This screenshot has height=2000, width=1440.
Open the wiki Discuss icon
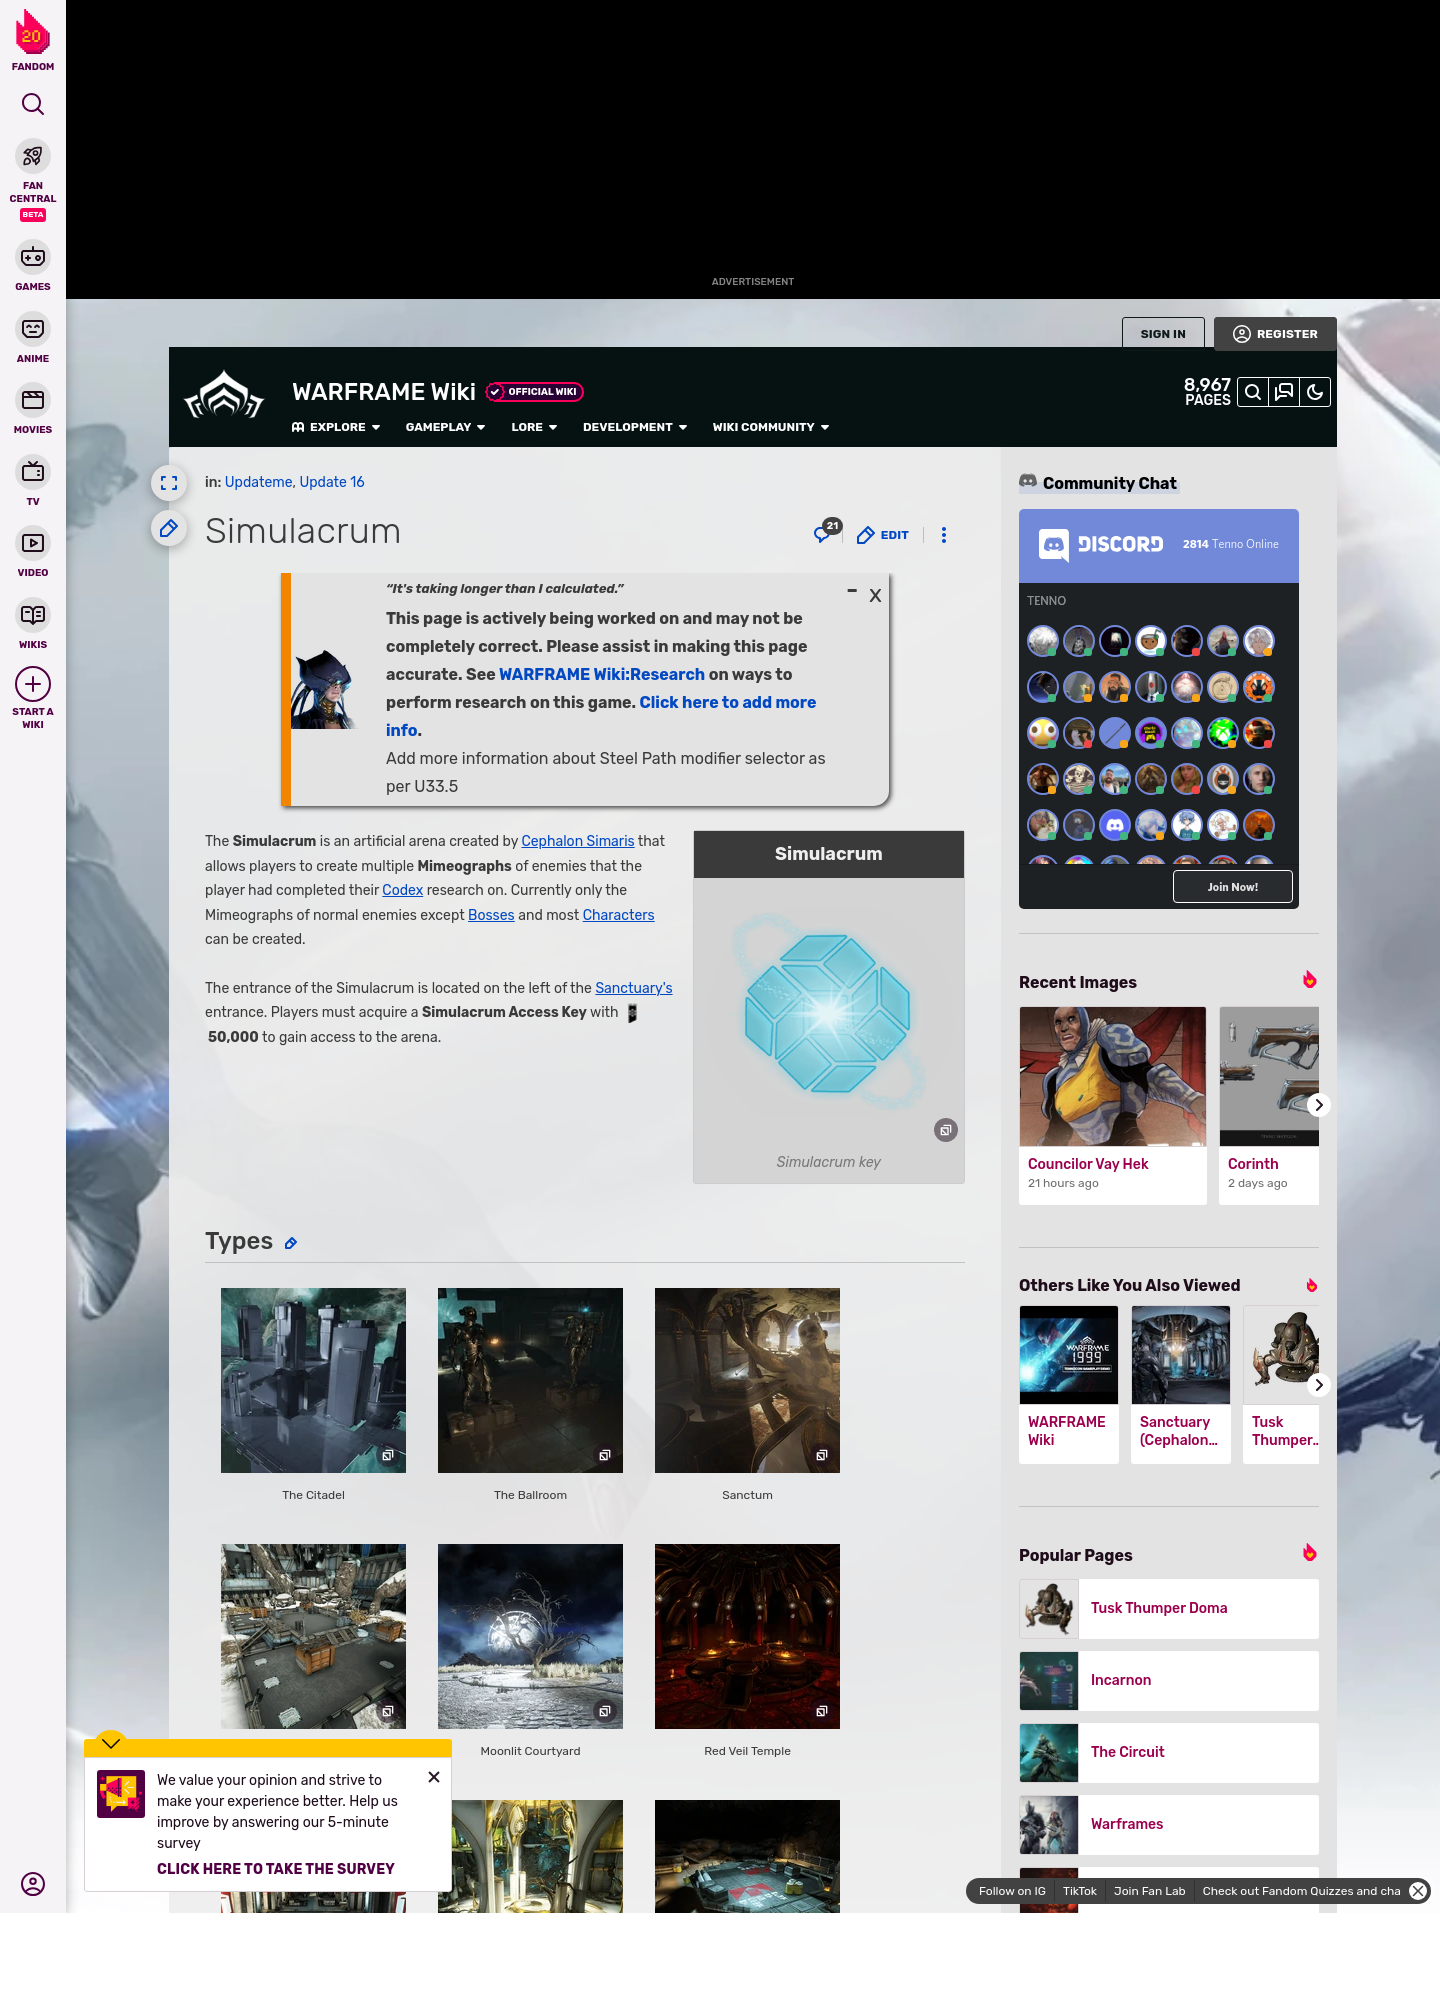click(x=1284, y=392)
